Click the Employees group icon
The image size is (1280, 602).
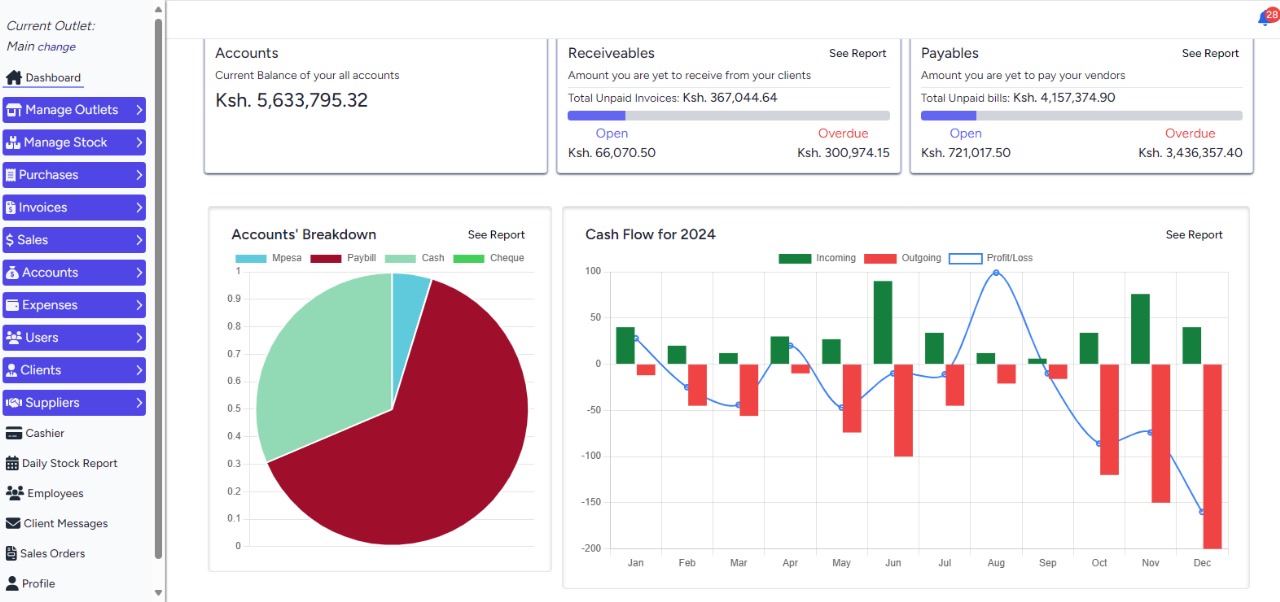pos(15,493)
